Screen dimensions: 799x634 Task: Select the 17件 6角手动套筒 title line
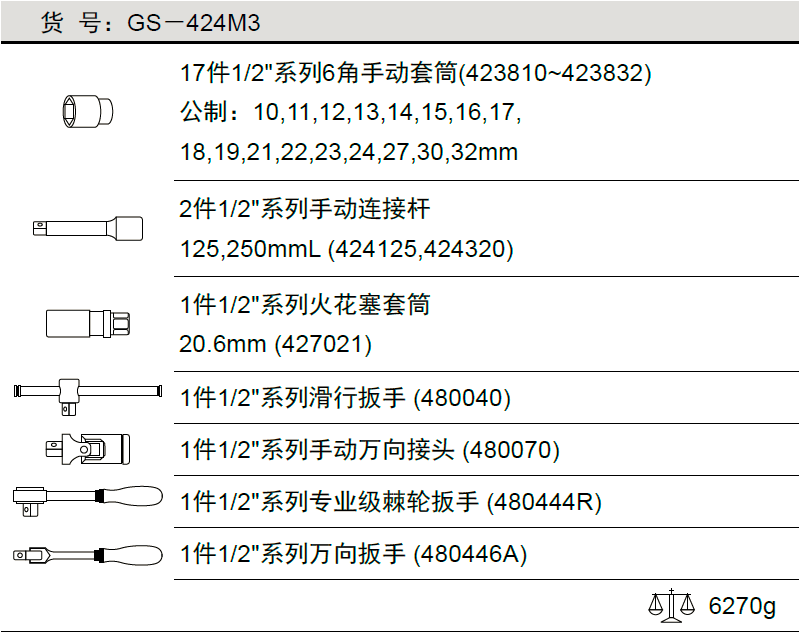click(416, 73)
